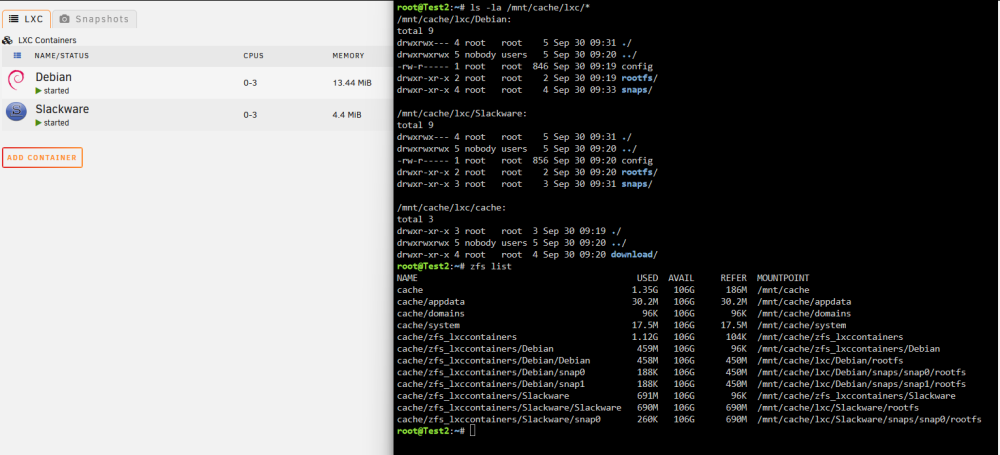This screenshot has height=455, width=1000.
Task: Click the 'download/' directory entry in the terminal
Action: [634, 255]
